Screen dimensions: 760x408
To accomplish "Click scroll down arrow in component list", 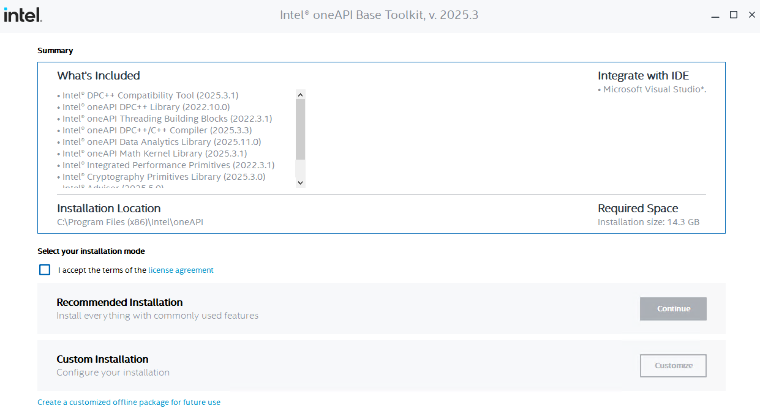I will [x=301, y=183].
